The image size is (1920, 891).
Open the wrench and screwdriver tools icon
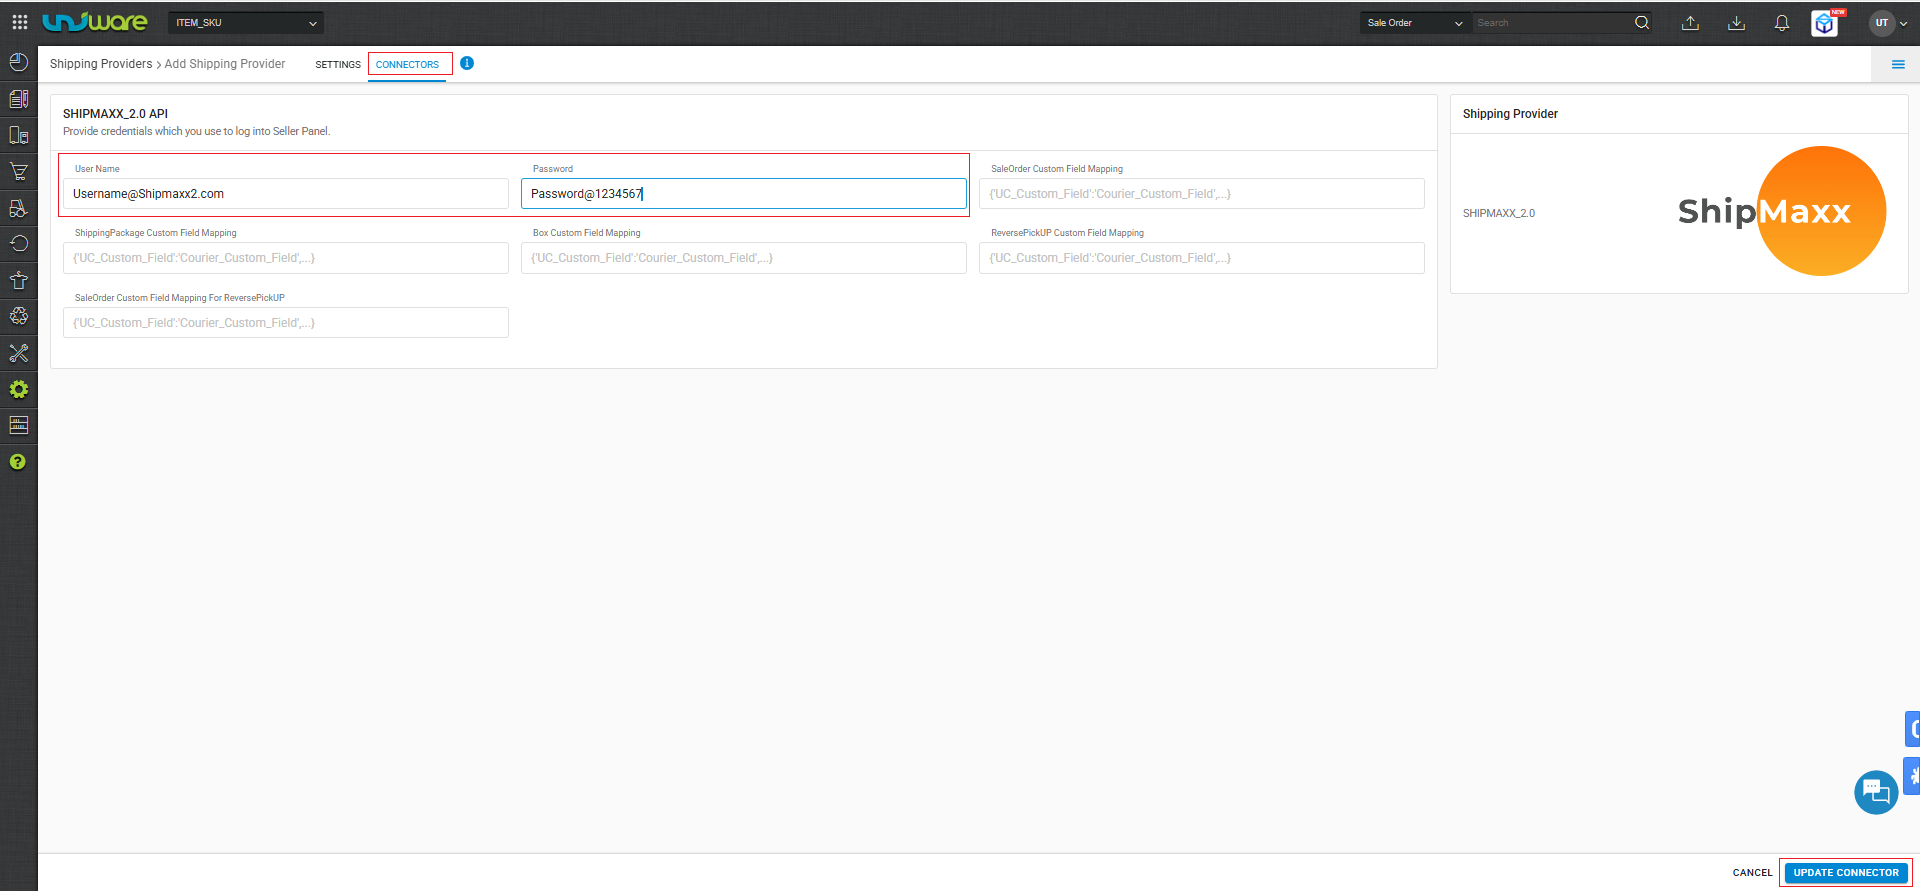tap(18, 353)
